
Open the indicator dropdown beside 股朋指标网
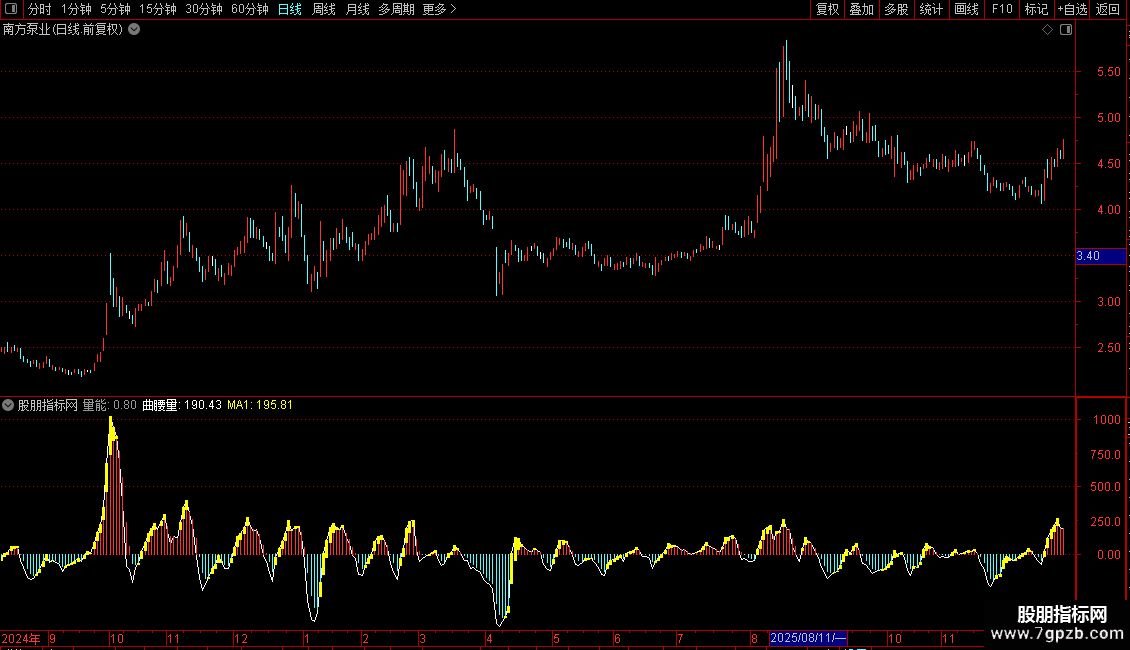[8, 405]
